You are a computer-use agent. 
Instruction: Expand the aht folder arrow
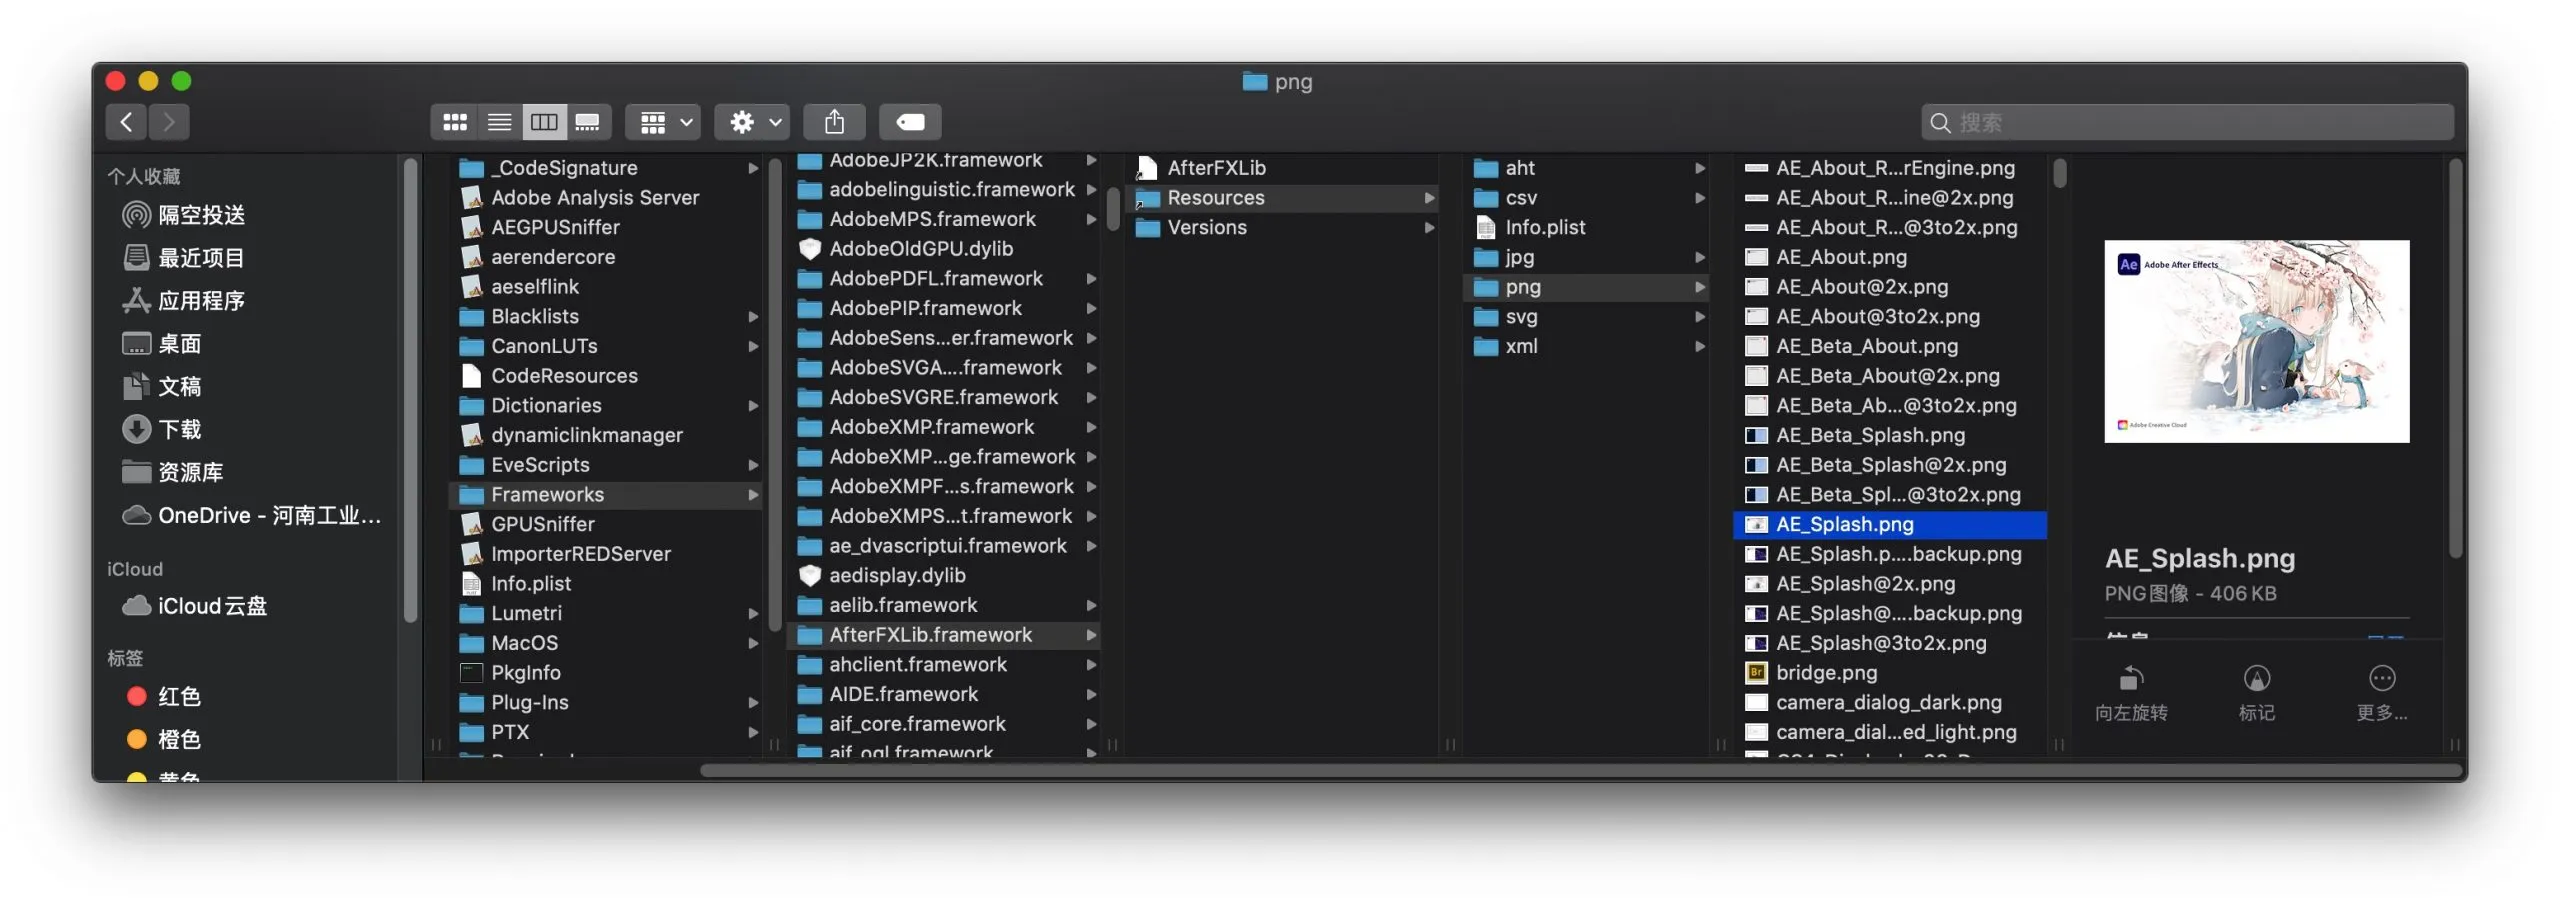[1699, 168]
